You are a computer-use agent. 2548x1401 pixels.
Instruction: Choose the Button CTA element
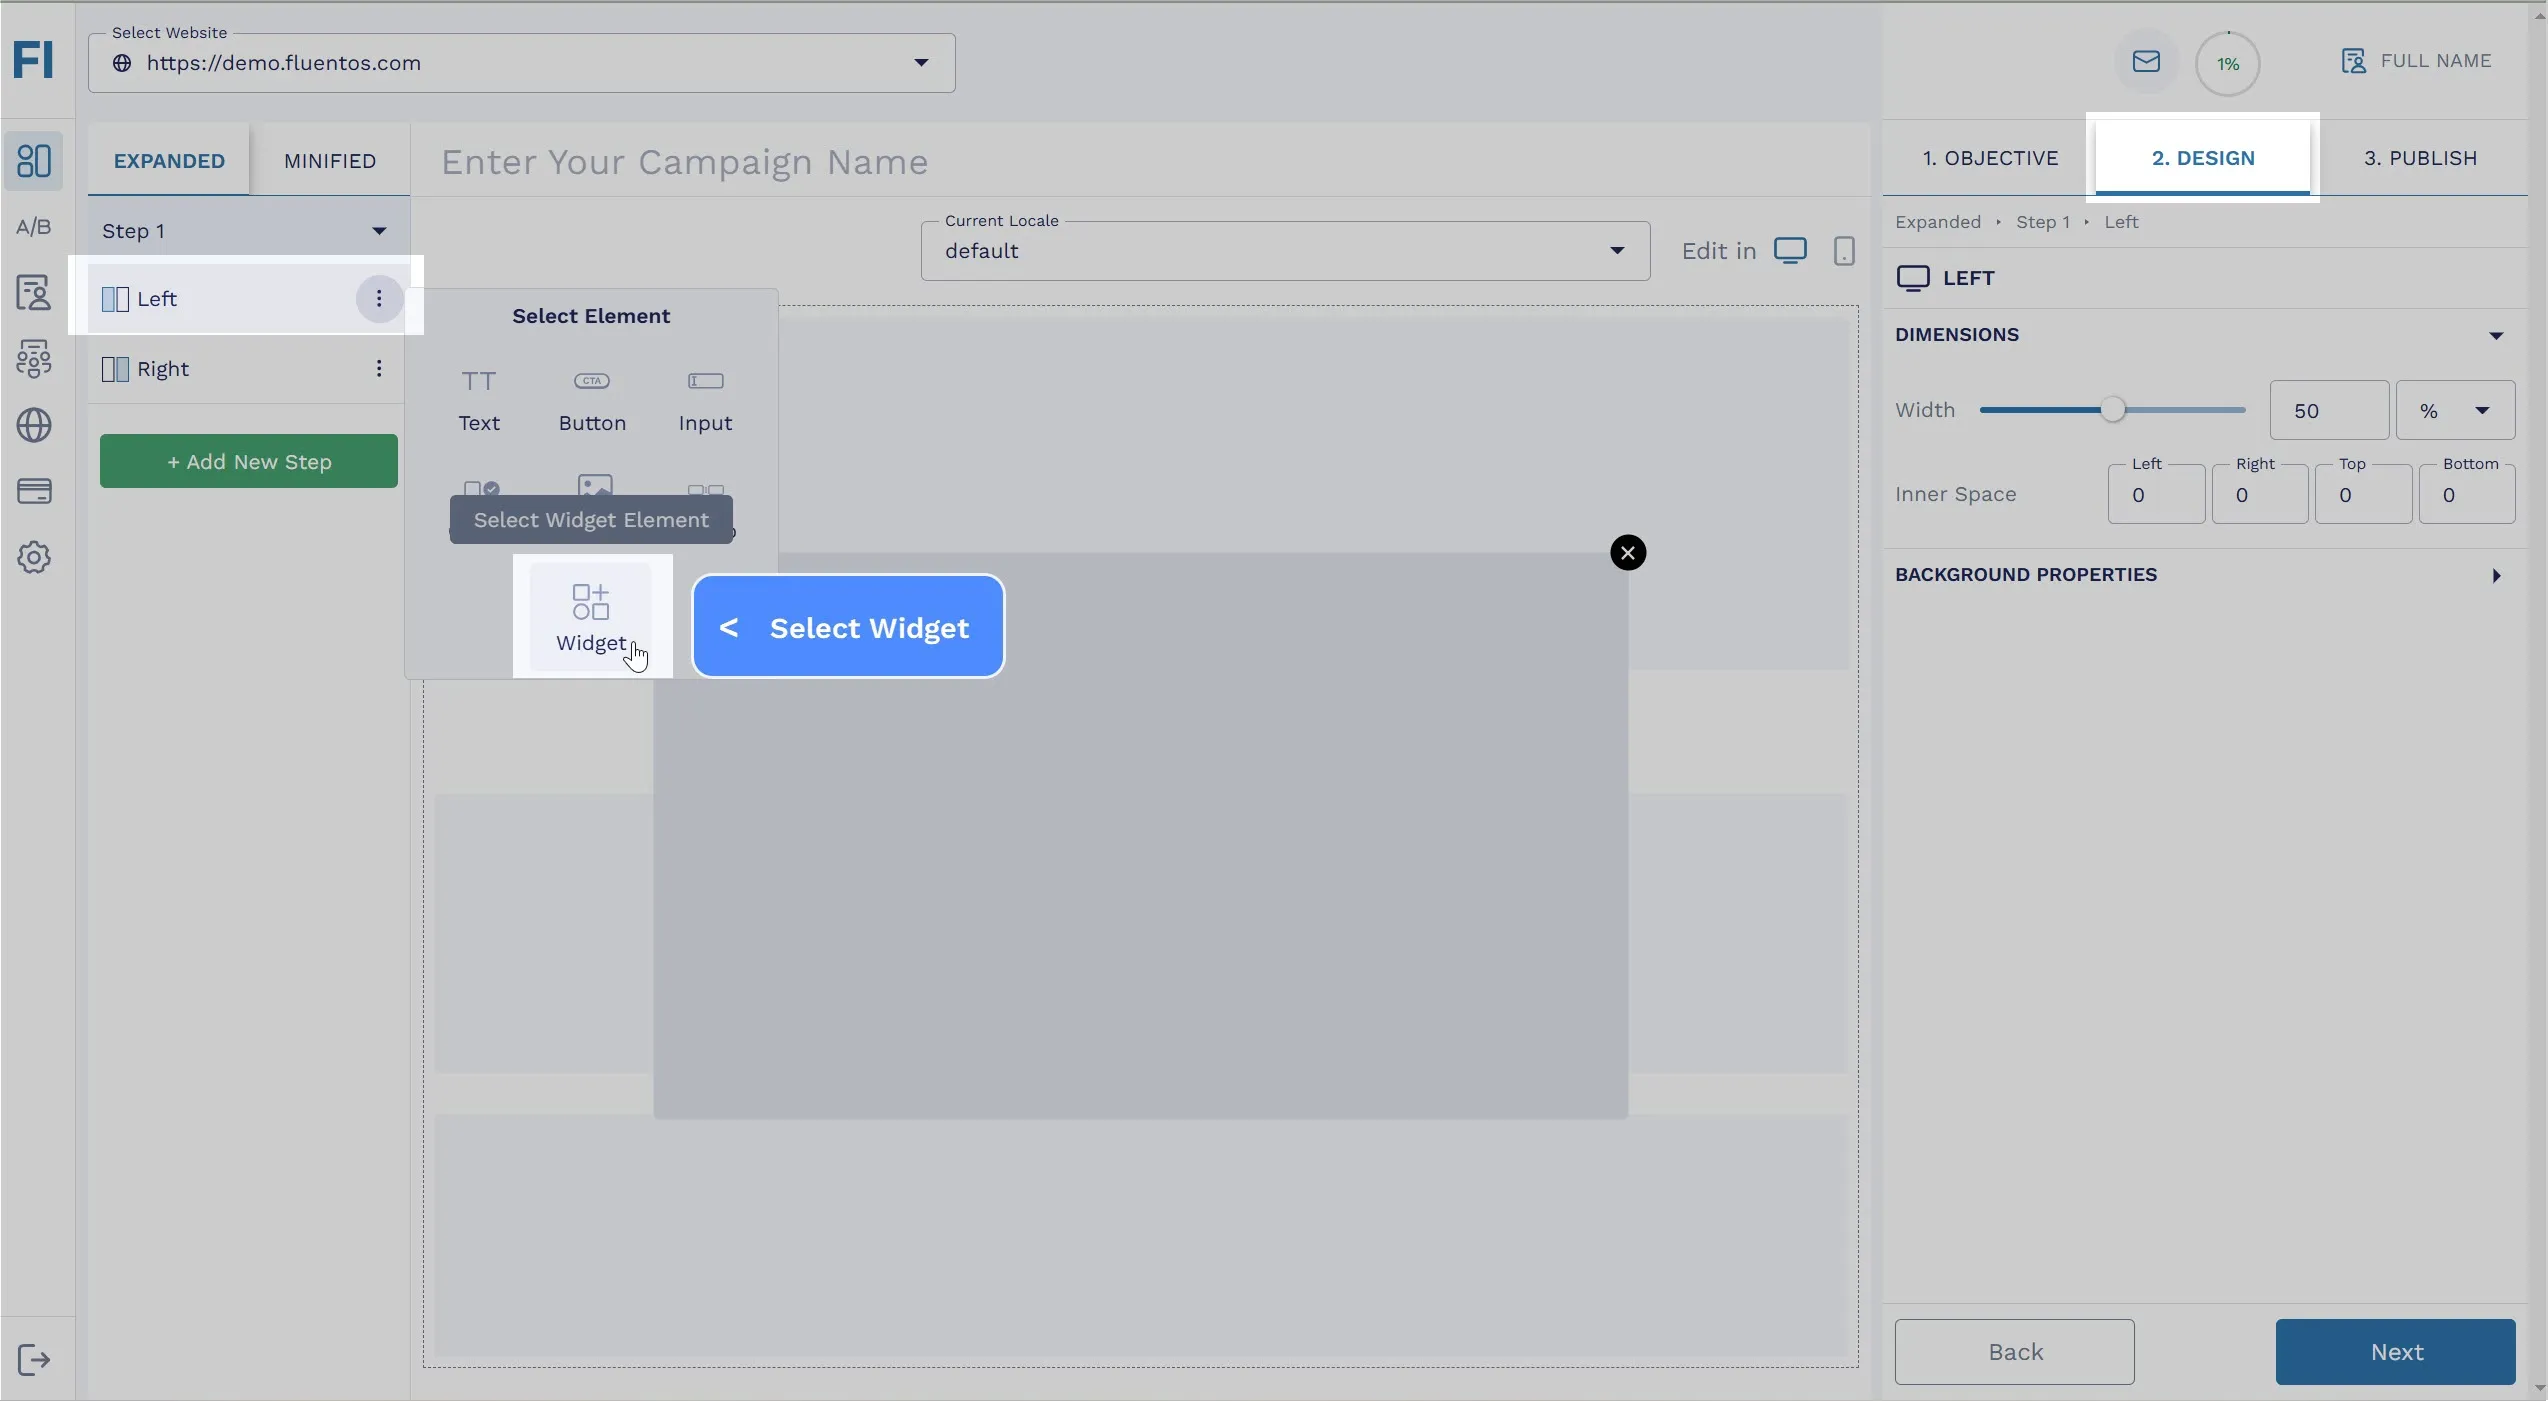[x=592, y=401]
